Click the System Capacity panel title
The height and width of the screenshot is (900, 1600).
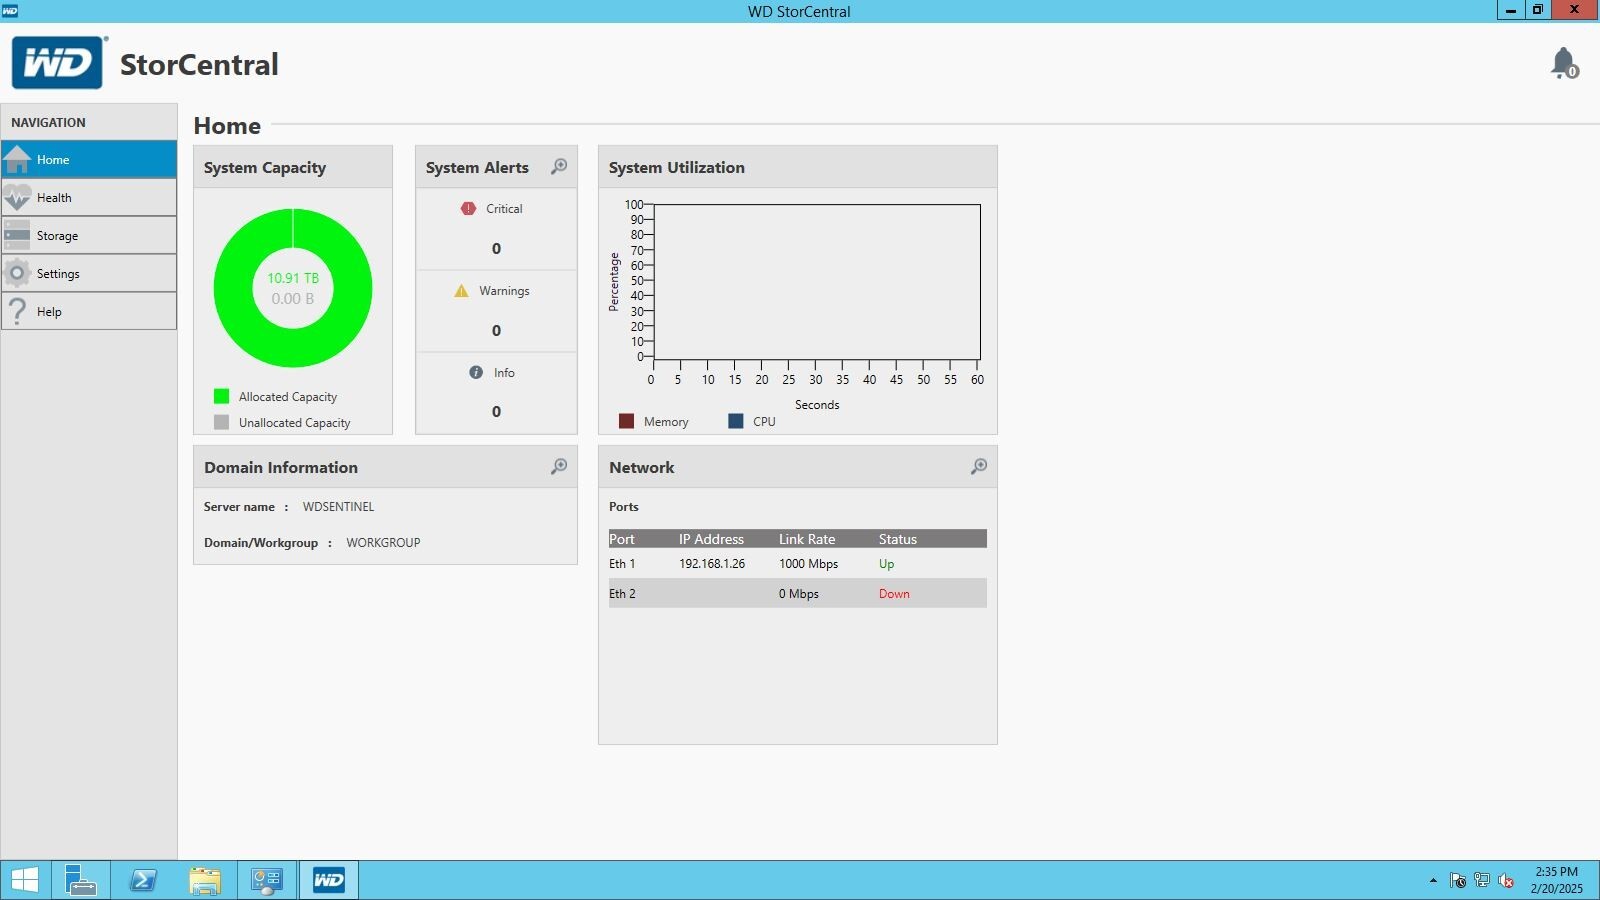[265, 168]
